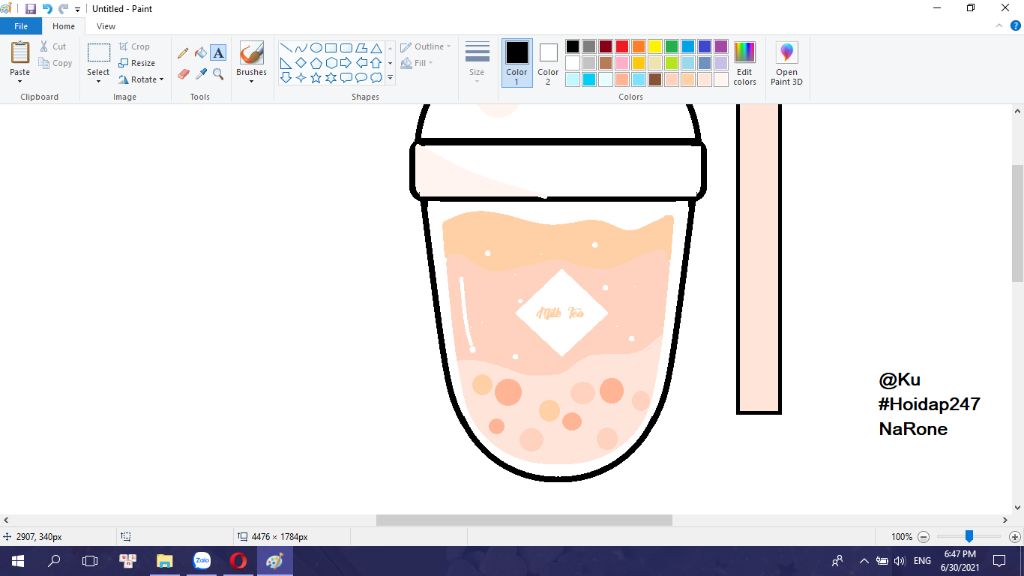This screenshot has height=576, width=1024.
Task: Click the zoom in plus button
Action: (x=1015, y=537)
